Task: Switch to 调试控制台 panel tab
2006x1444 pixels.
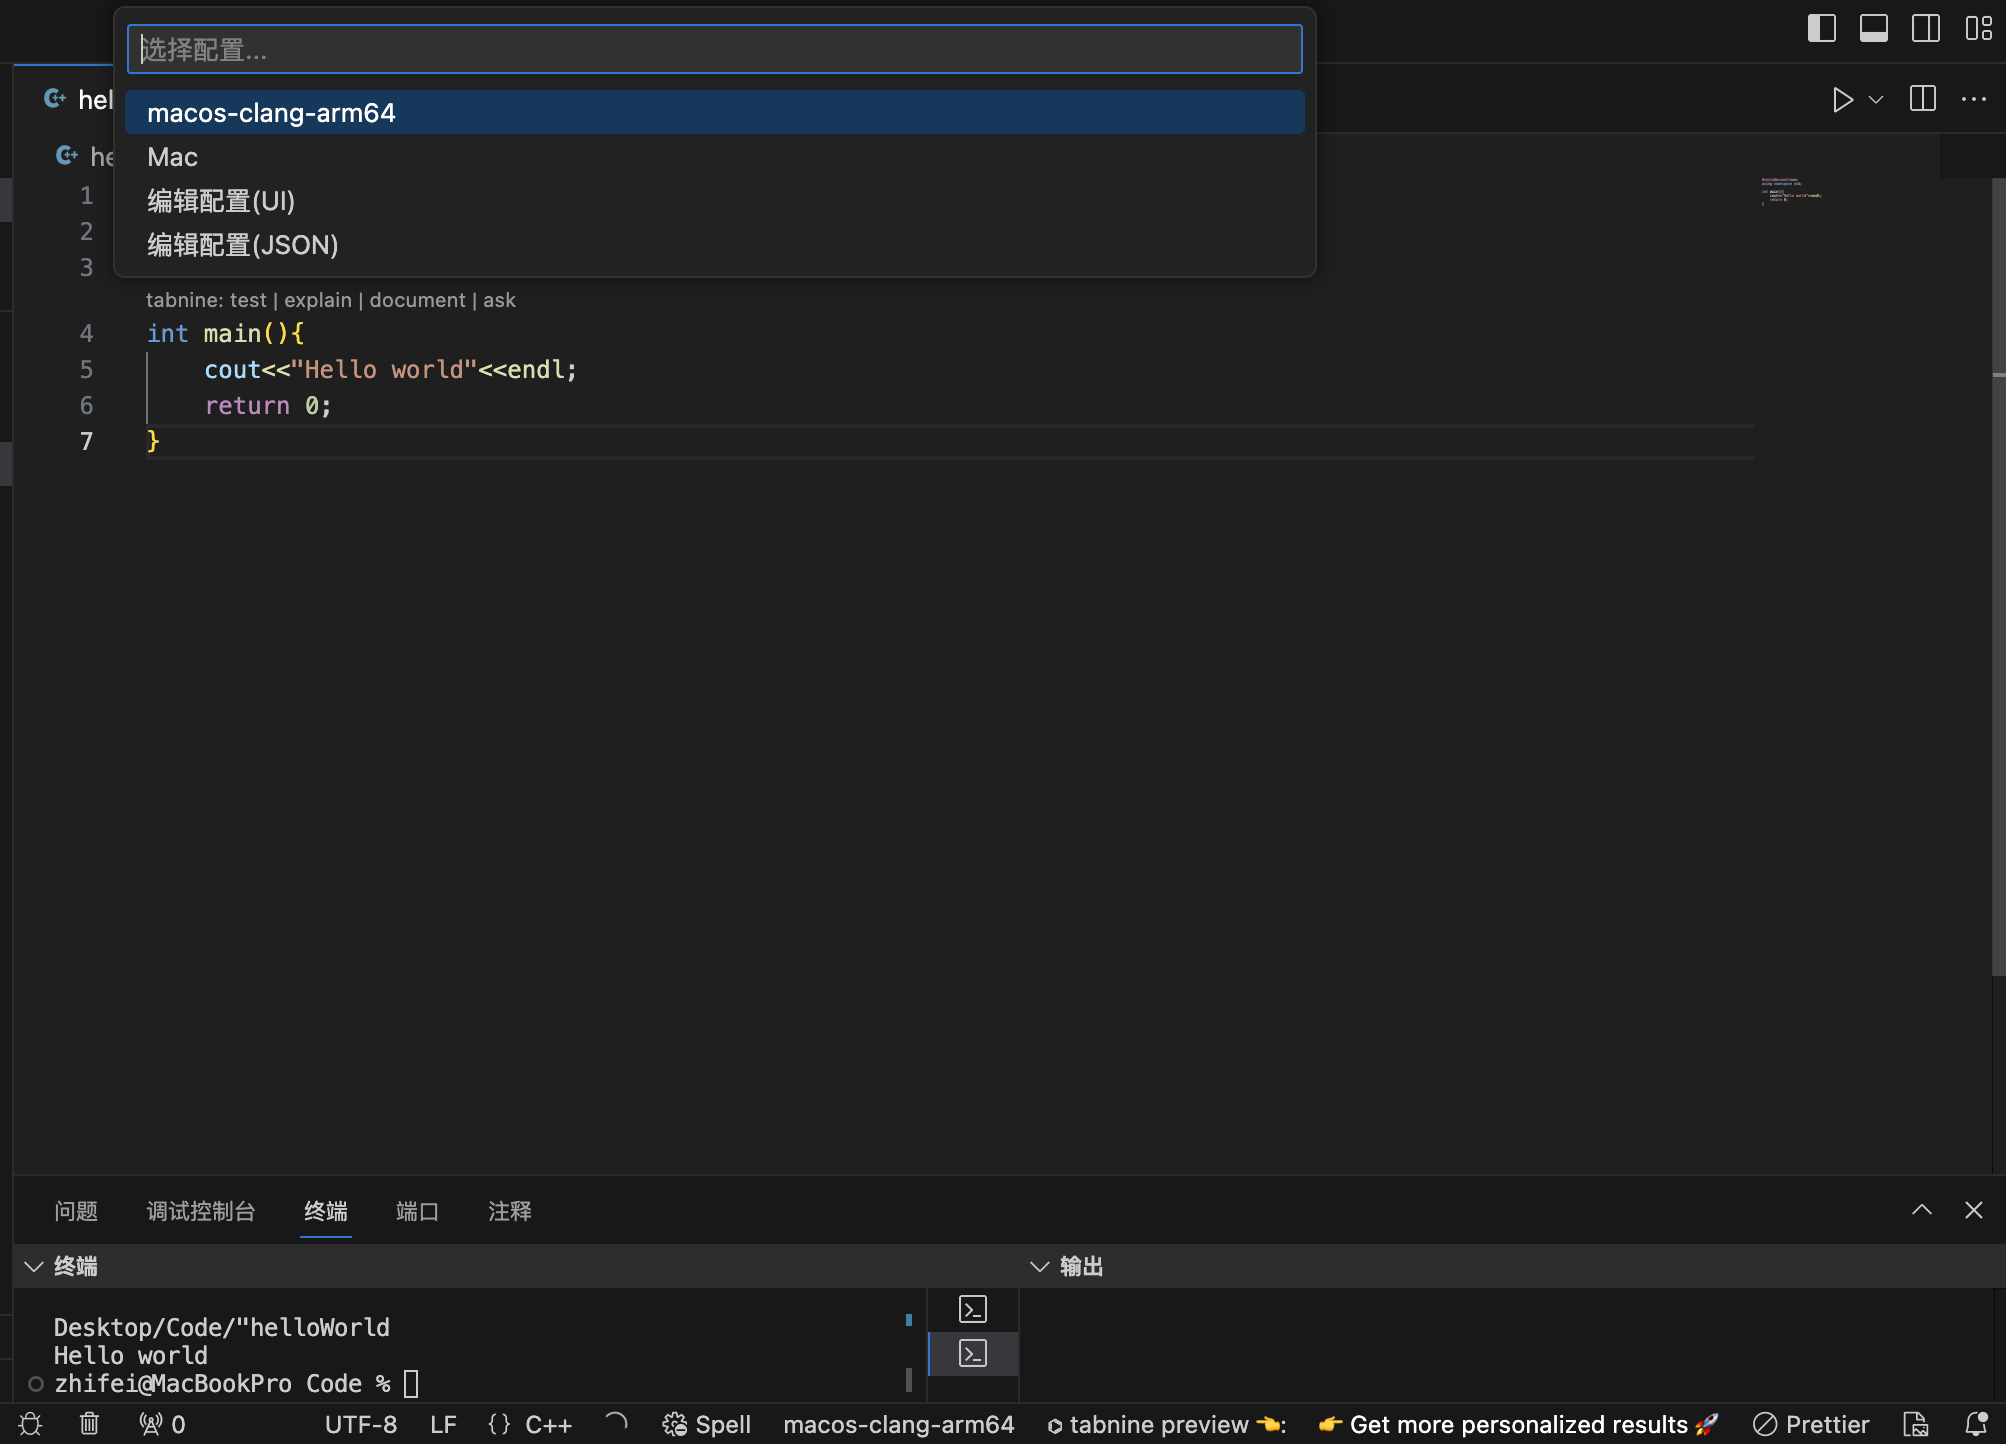Action: point(201,1211)
